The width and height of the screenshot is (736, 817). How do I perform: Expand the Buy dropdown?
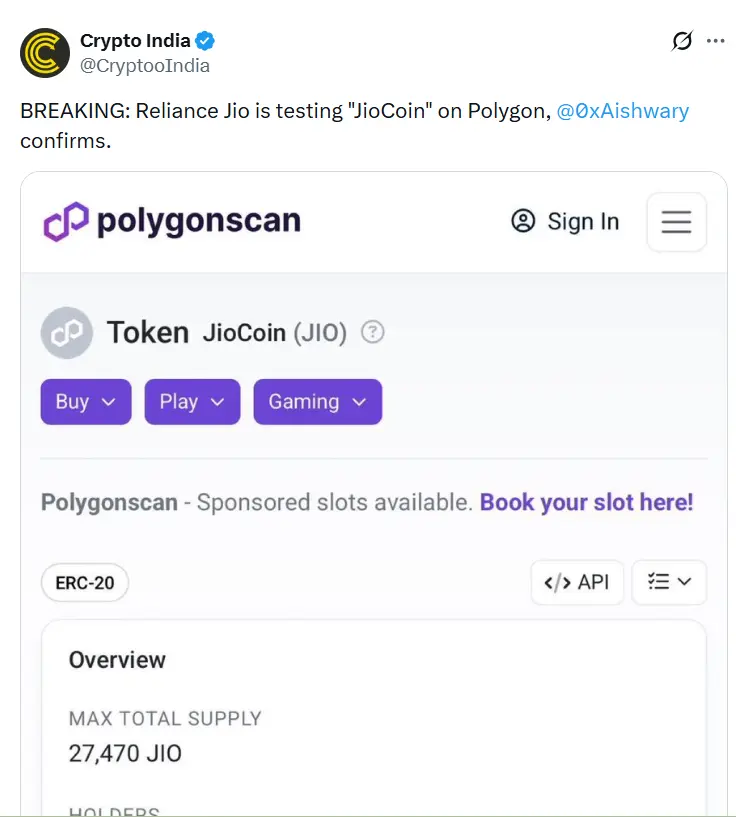85,401
